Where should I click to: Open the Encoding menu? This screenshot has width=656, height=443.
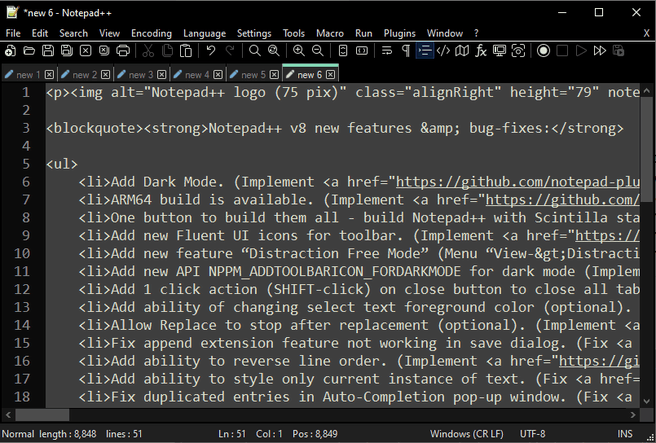tap(151, 33)
